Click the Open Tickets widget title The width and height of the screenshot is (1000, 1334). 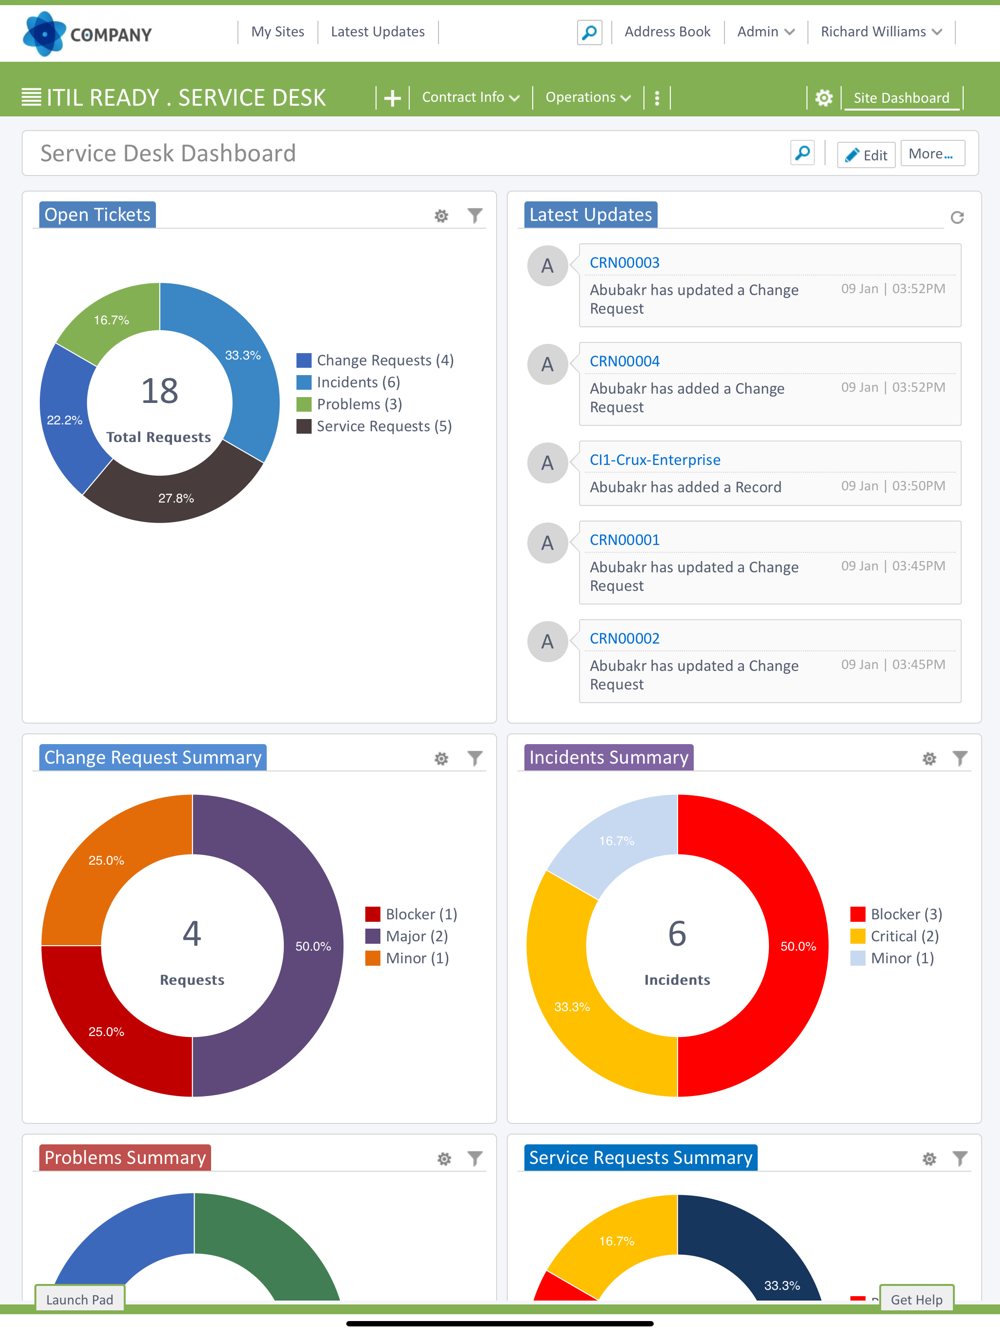[97, 215]
